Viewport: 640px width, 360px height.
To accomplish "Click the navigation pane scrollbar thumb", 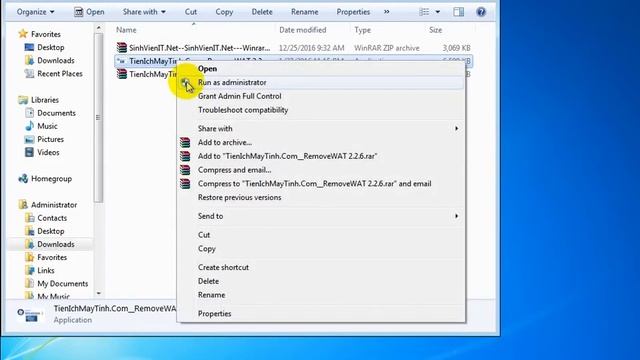I will [98, 118].
